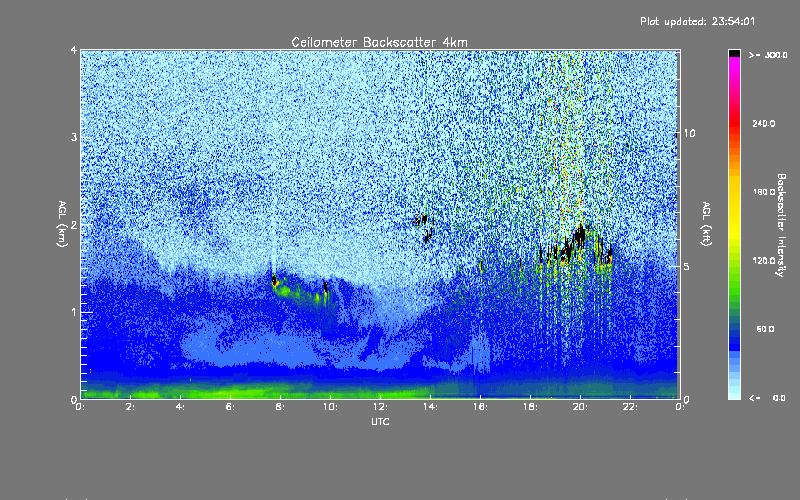Click the '5' kft tick label on right axis
800x500 pixels.
[687, 267]
